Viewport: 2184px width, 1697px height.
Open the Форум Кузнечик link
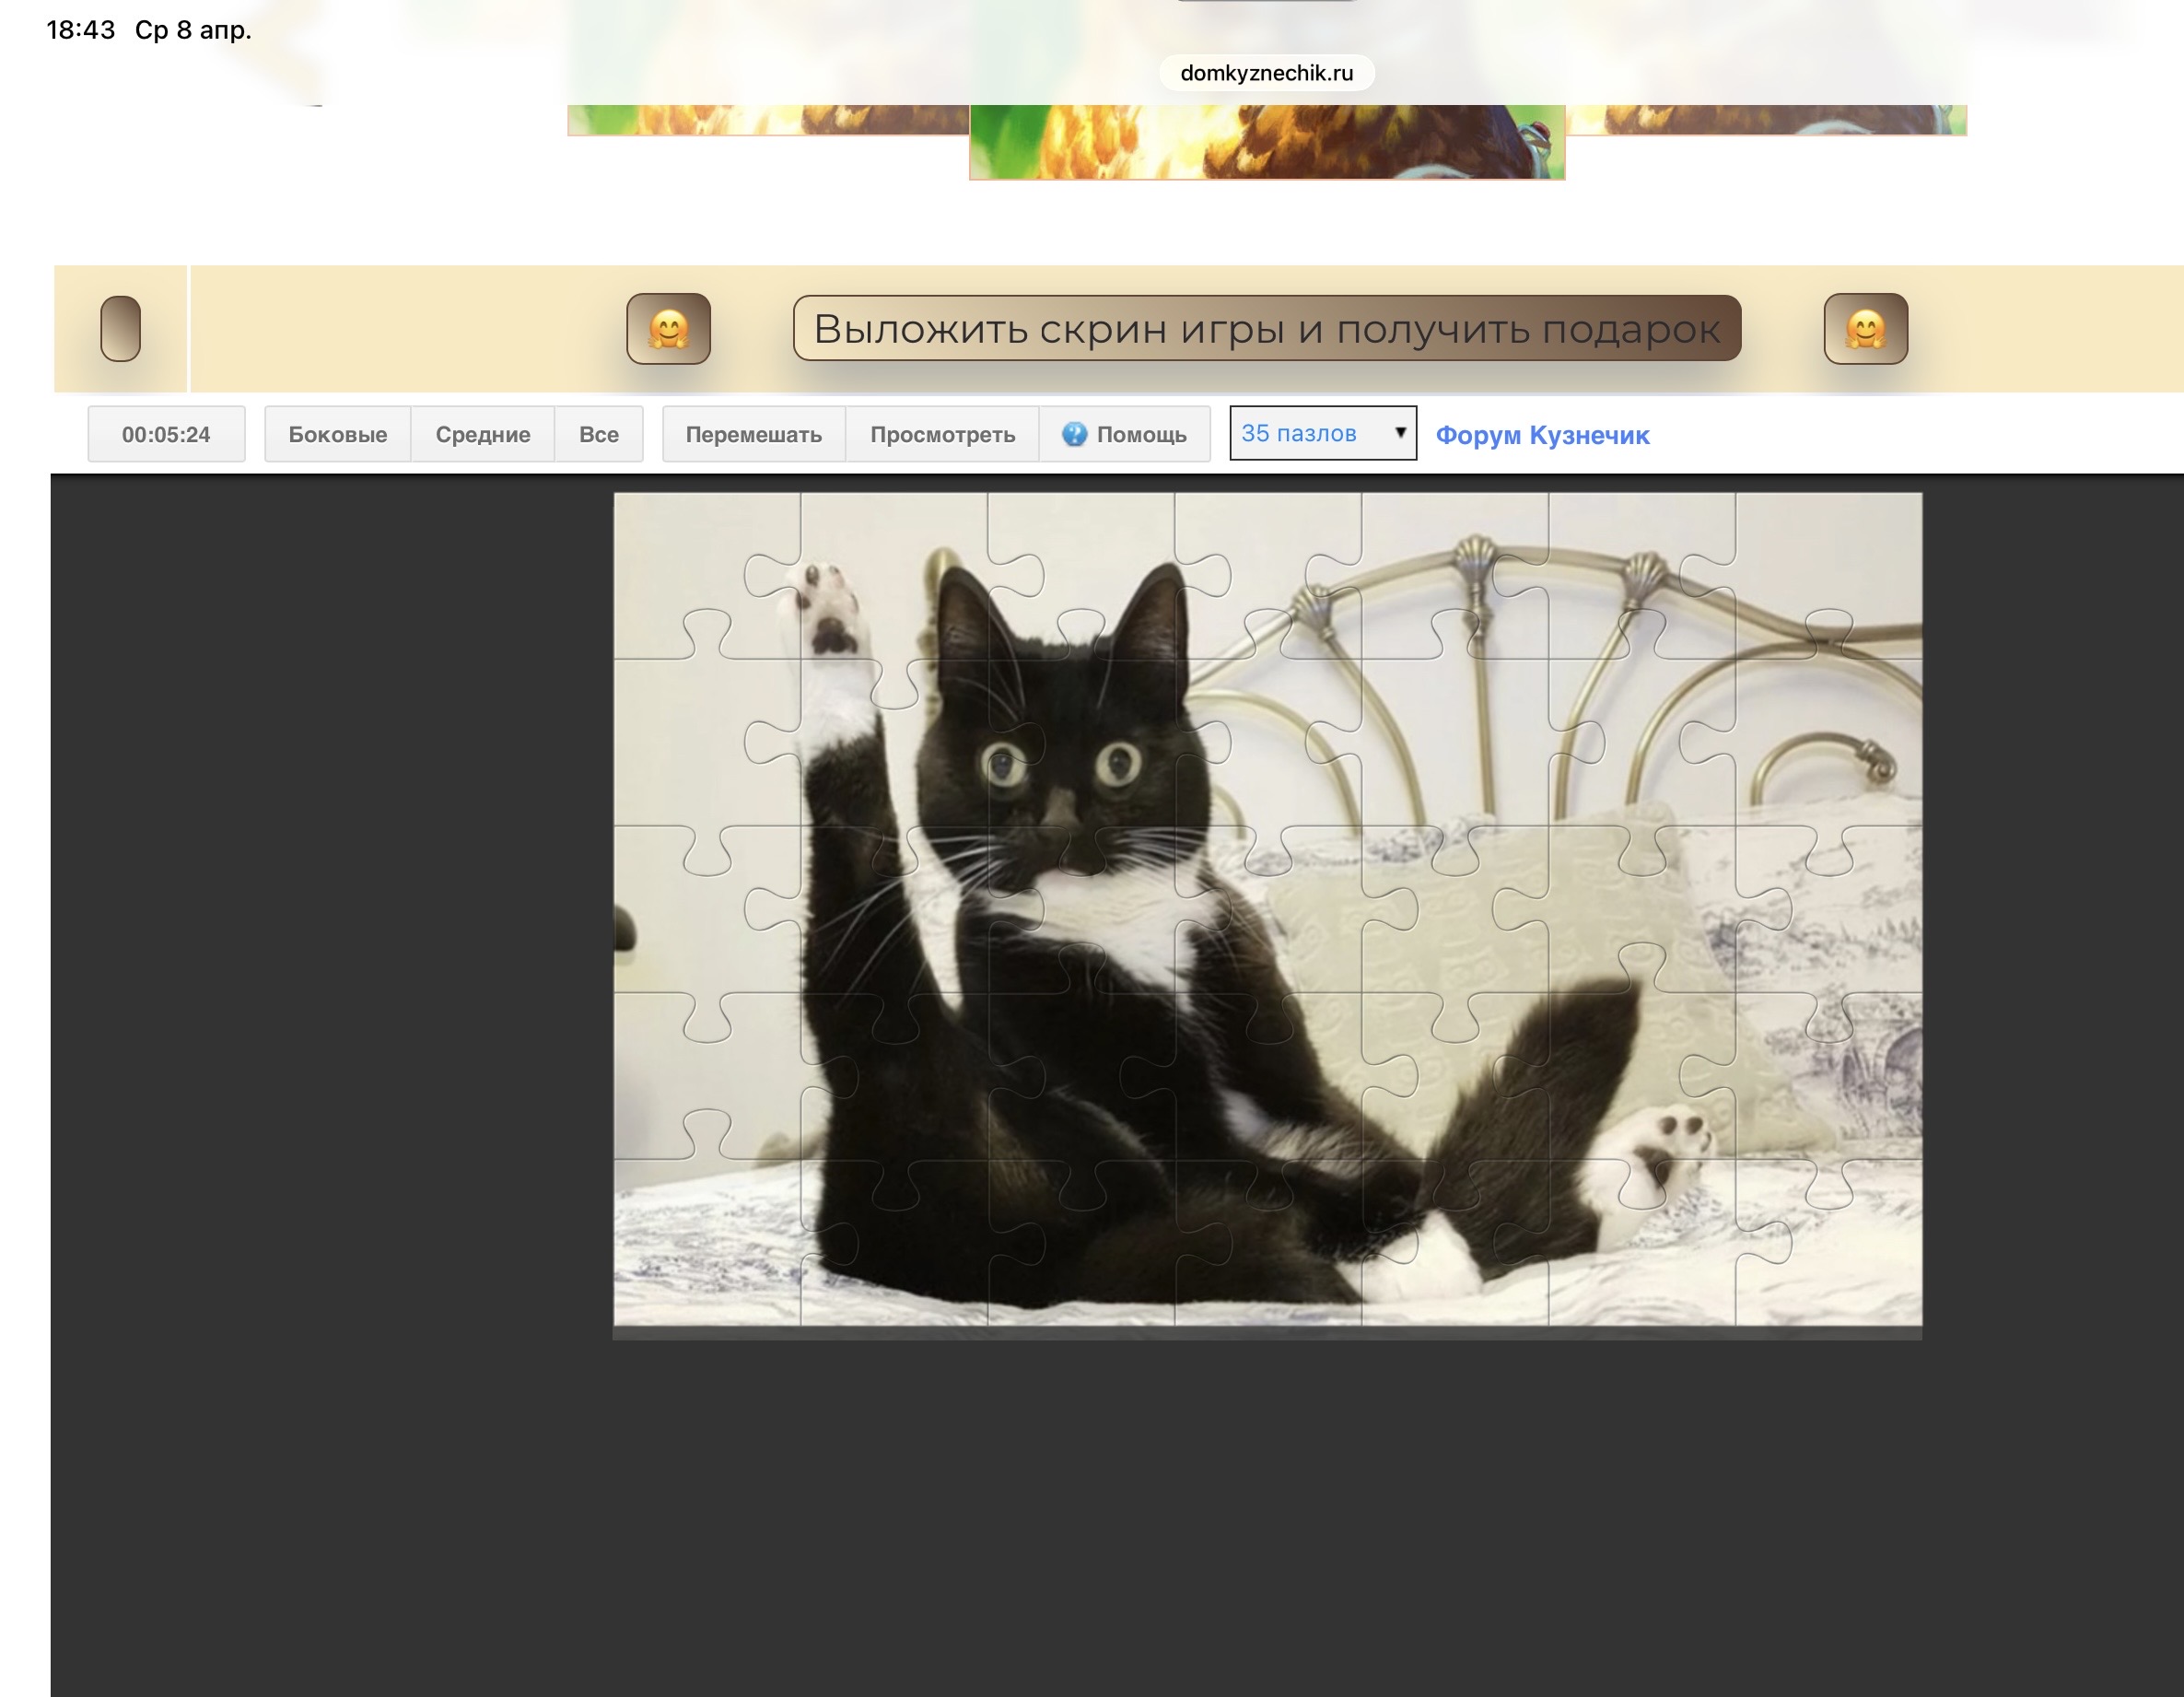tap(1542, 435)
